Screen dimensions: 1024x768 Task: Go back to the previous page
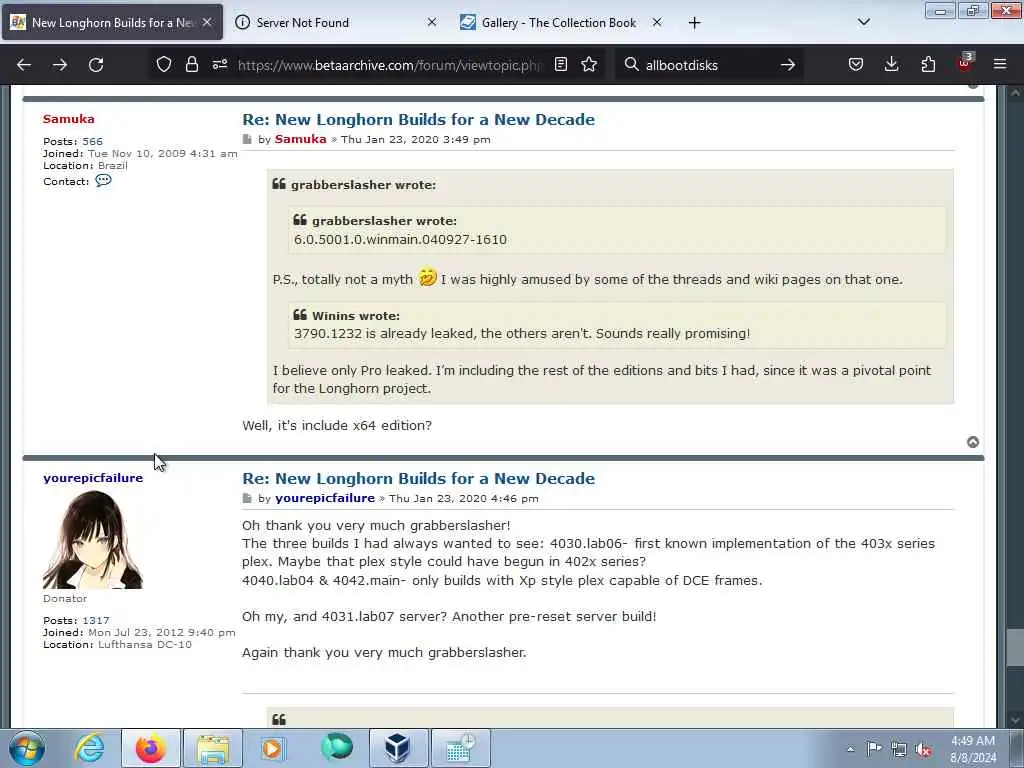pyautogui.click(x=24, y=65)
